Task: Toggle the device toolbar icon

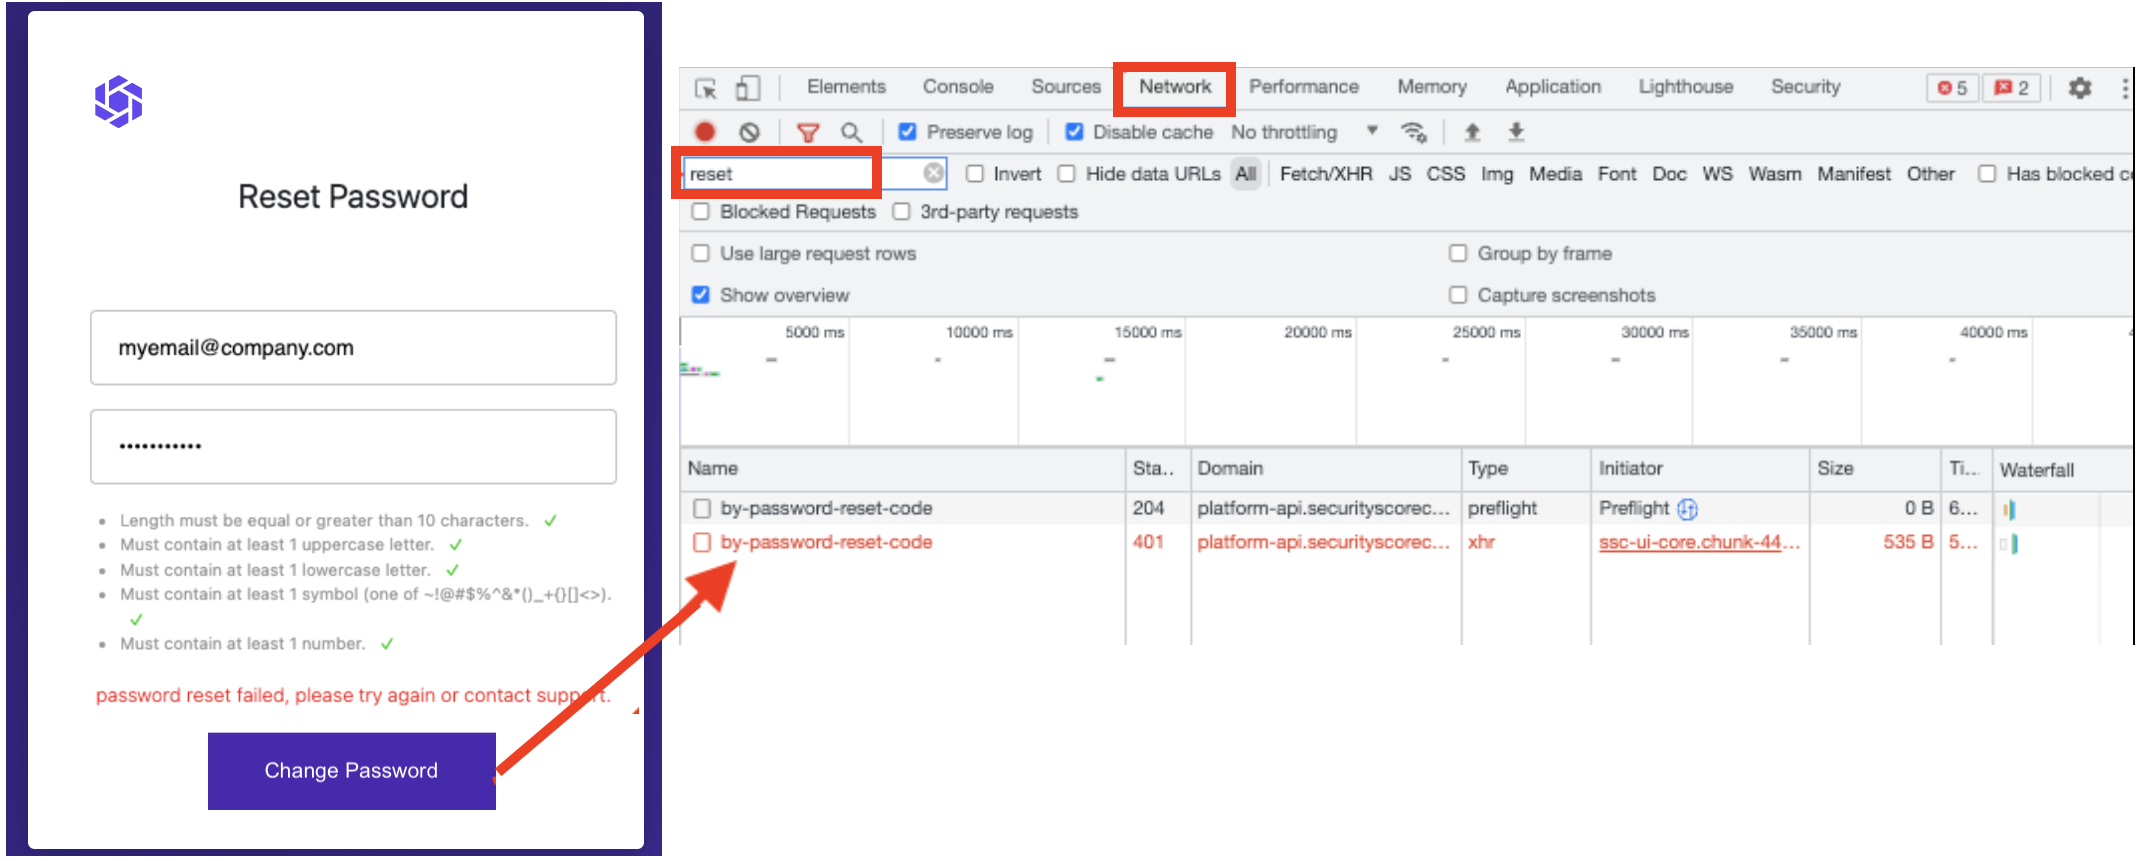Action: point(748,88)
